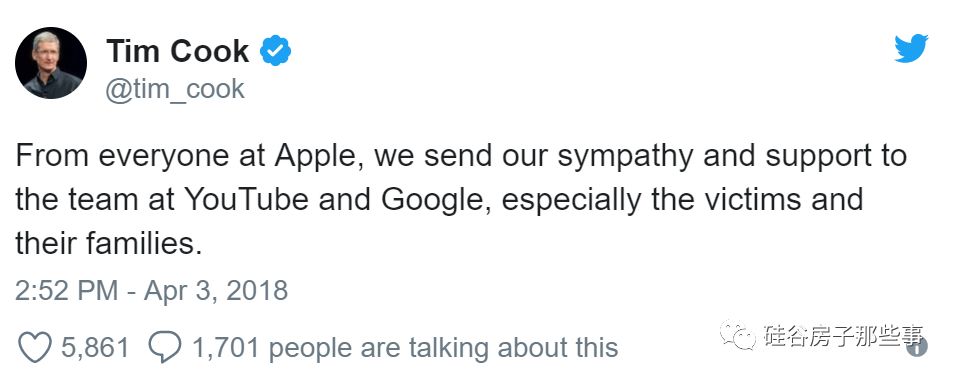Like the tweet with the heart icon
Image resolution: width=954 pixels, height=377 pixels.
[35, 348]
